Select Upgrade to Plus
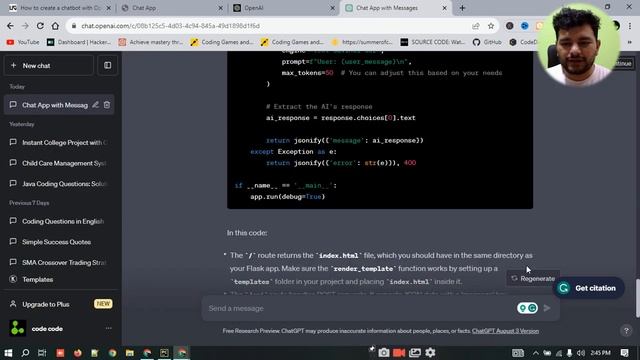The height and width of the screenshot is (360, 640). pos(60,304)
